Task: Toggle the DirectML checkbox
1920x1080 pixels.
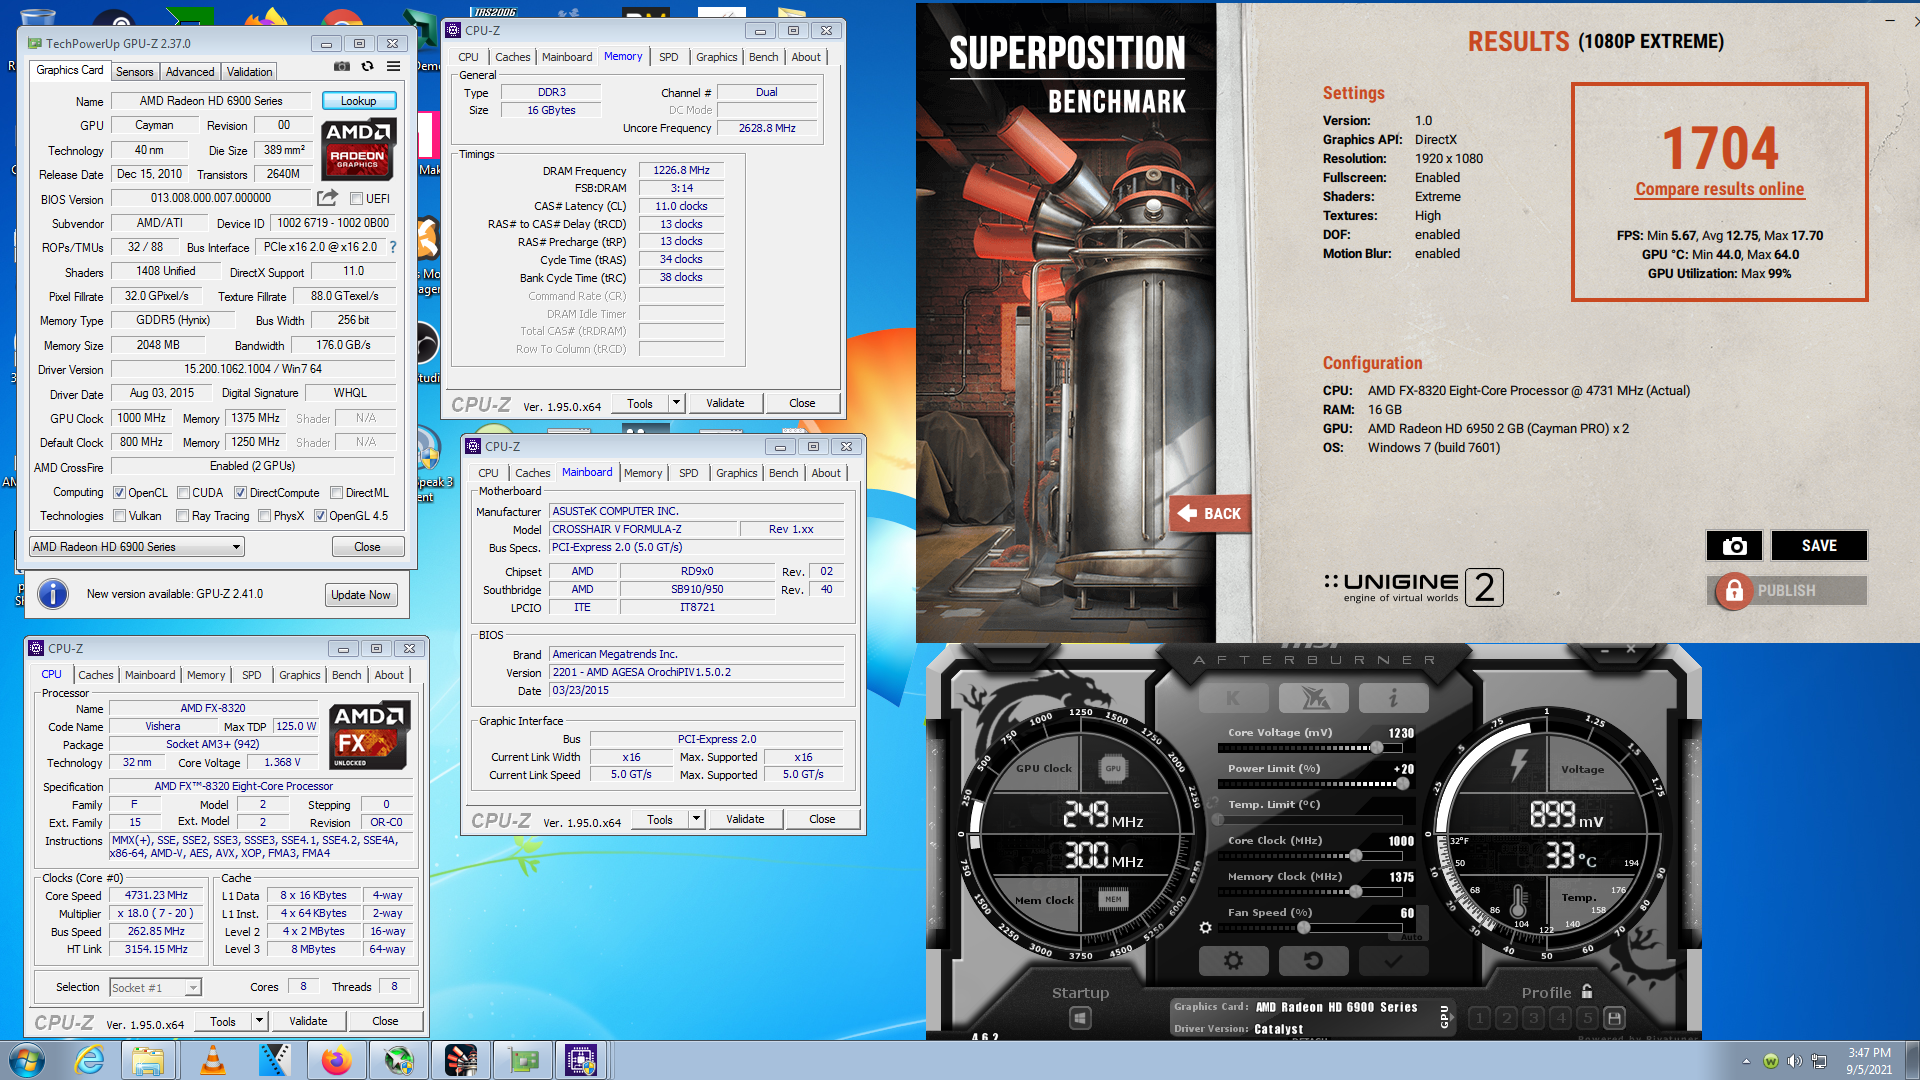Action: point(337,493)
